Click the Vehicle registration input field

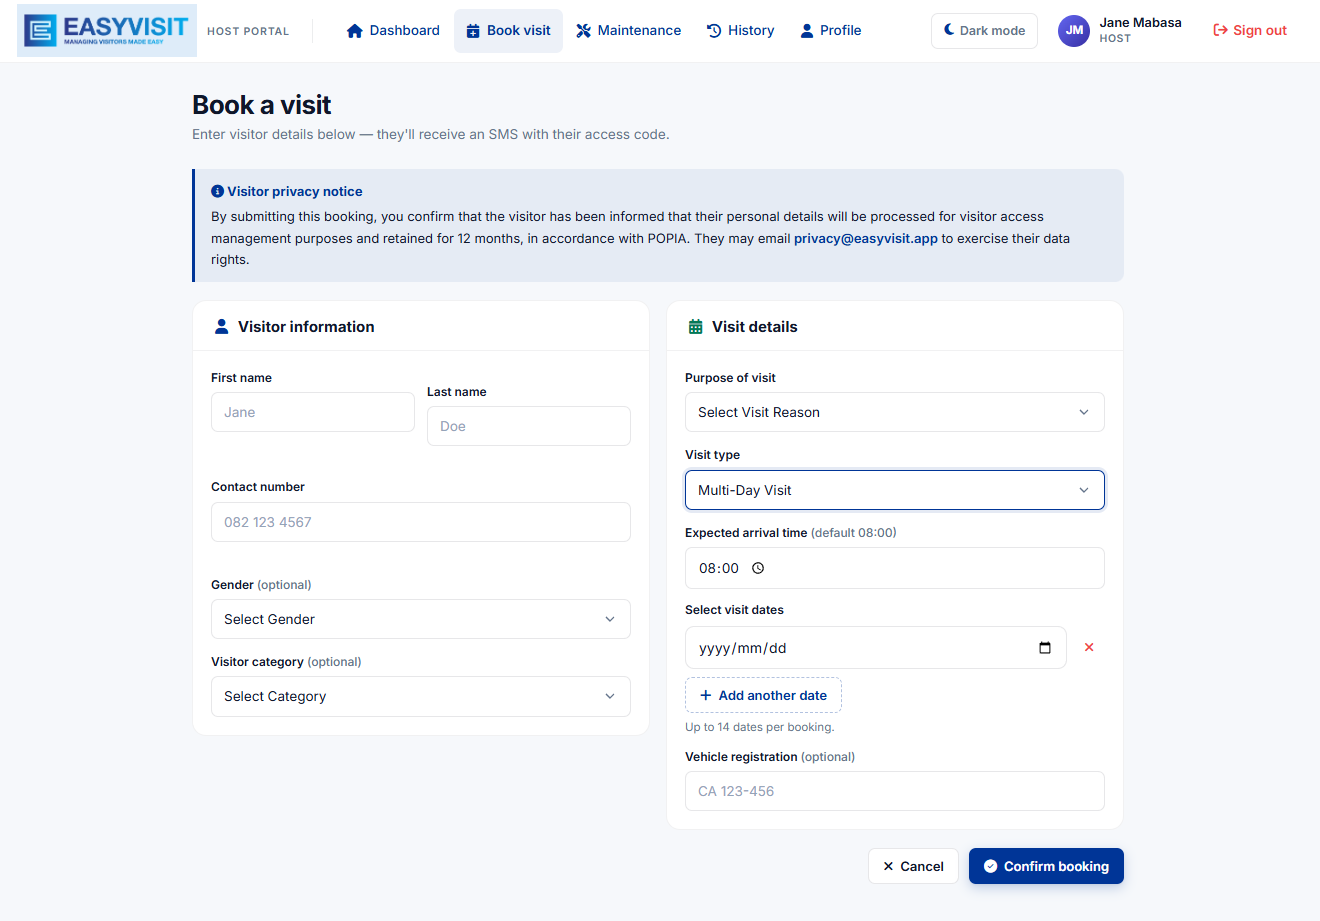[x=895, y=791]
